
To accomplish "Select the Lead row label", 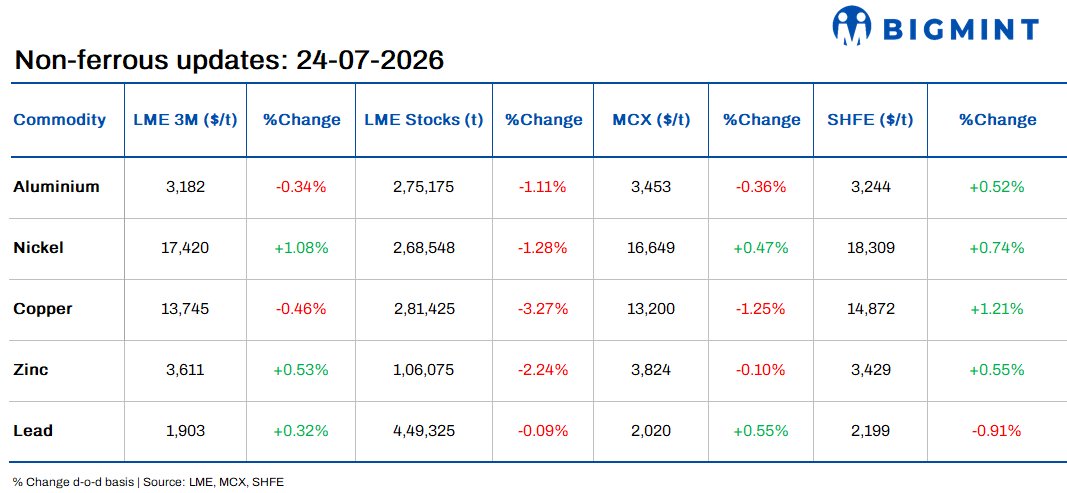I will click(x=33, y=431).
